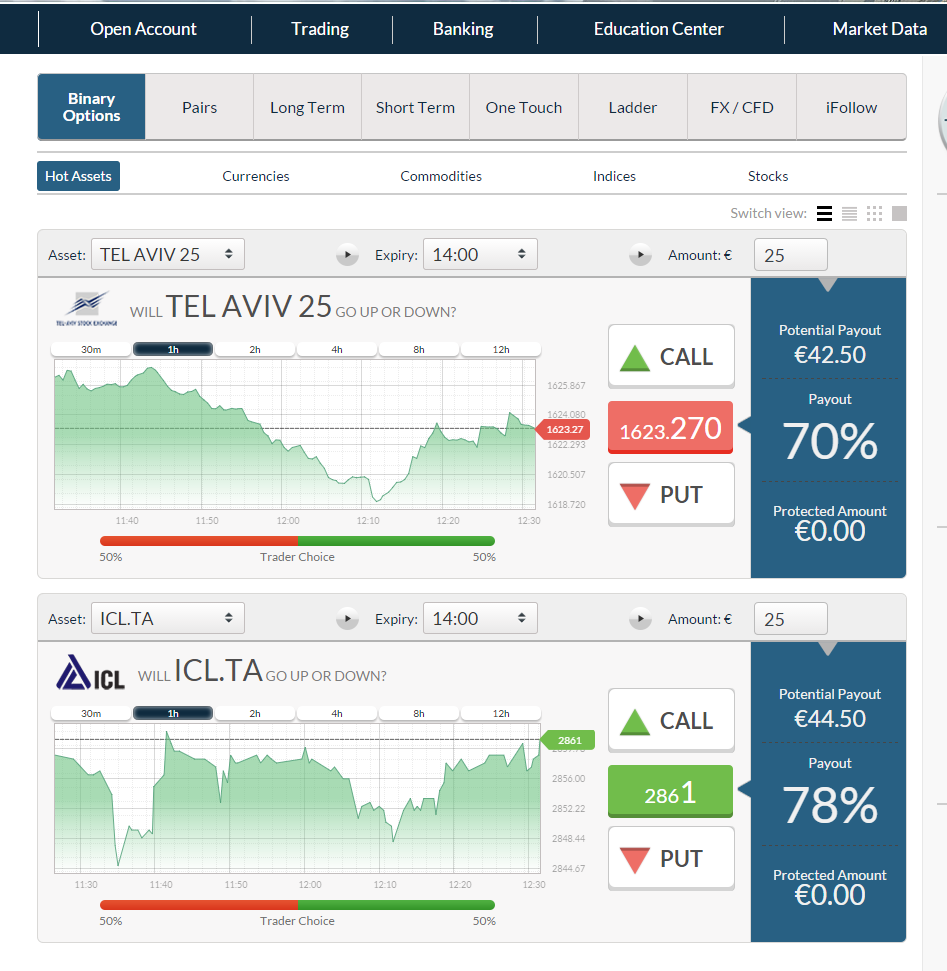Click the TEL AVIV 25 Trader Choice bar
Viewport: 947px width, 971px height.
[297, 541]
